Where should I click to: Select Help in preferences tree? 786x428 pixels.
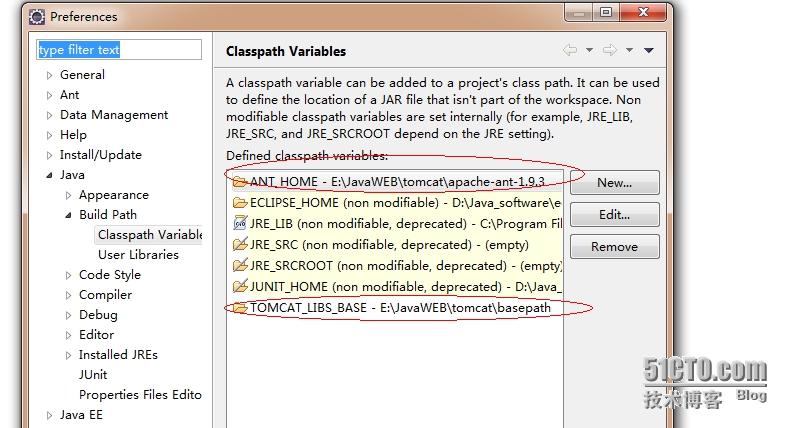coord(73,135)
